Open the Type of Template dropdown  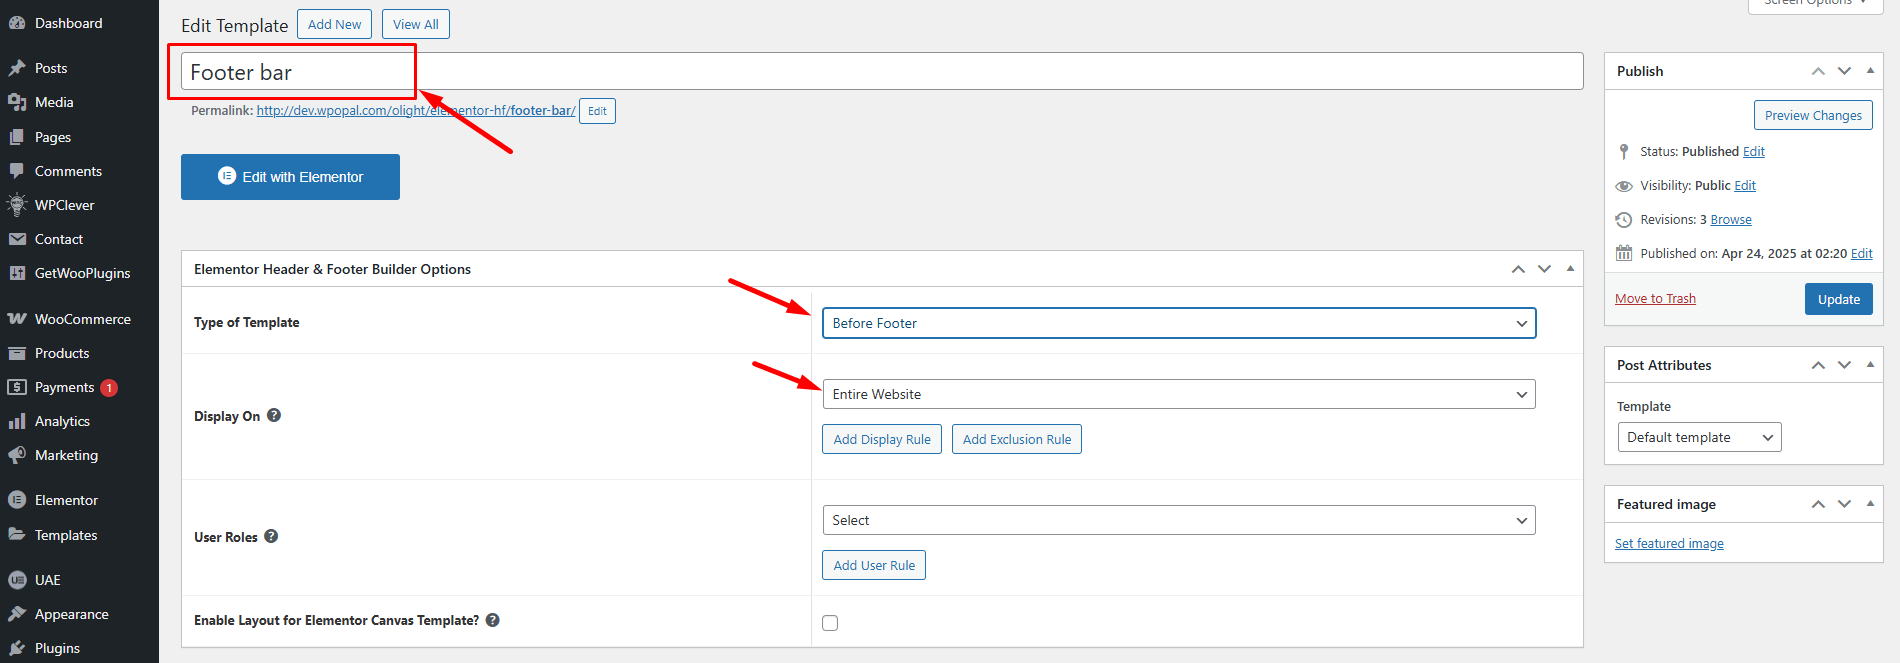[1178, 323]
